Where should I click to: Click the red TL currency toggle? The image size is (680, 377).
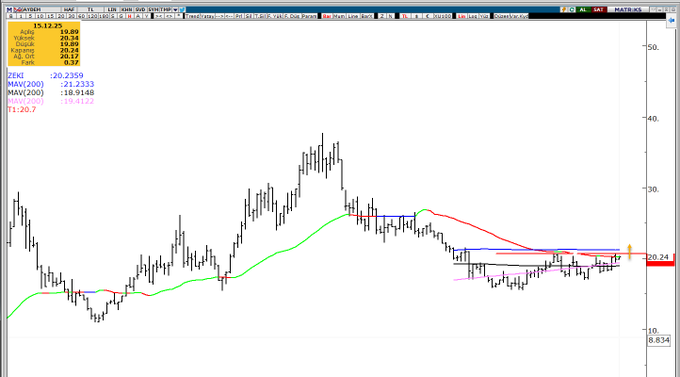[405, 16]
